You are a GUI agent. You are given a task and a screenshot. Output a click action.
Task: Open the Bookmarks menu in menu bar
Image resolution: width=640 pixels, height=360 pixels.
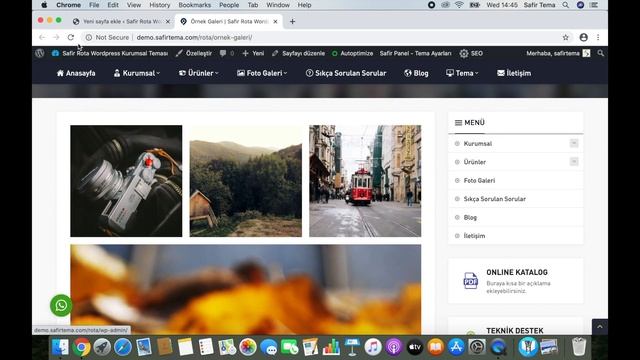coord(195,5)
